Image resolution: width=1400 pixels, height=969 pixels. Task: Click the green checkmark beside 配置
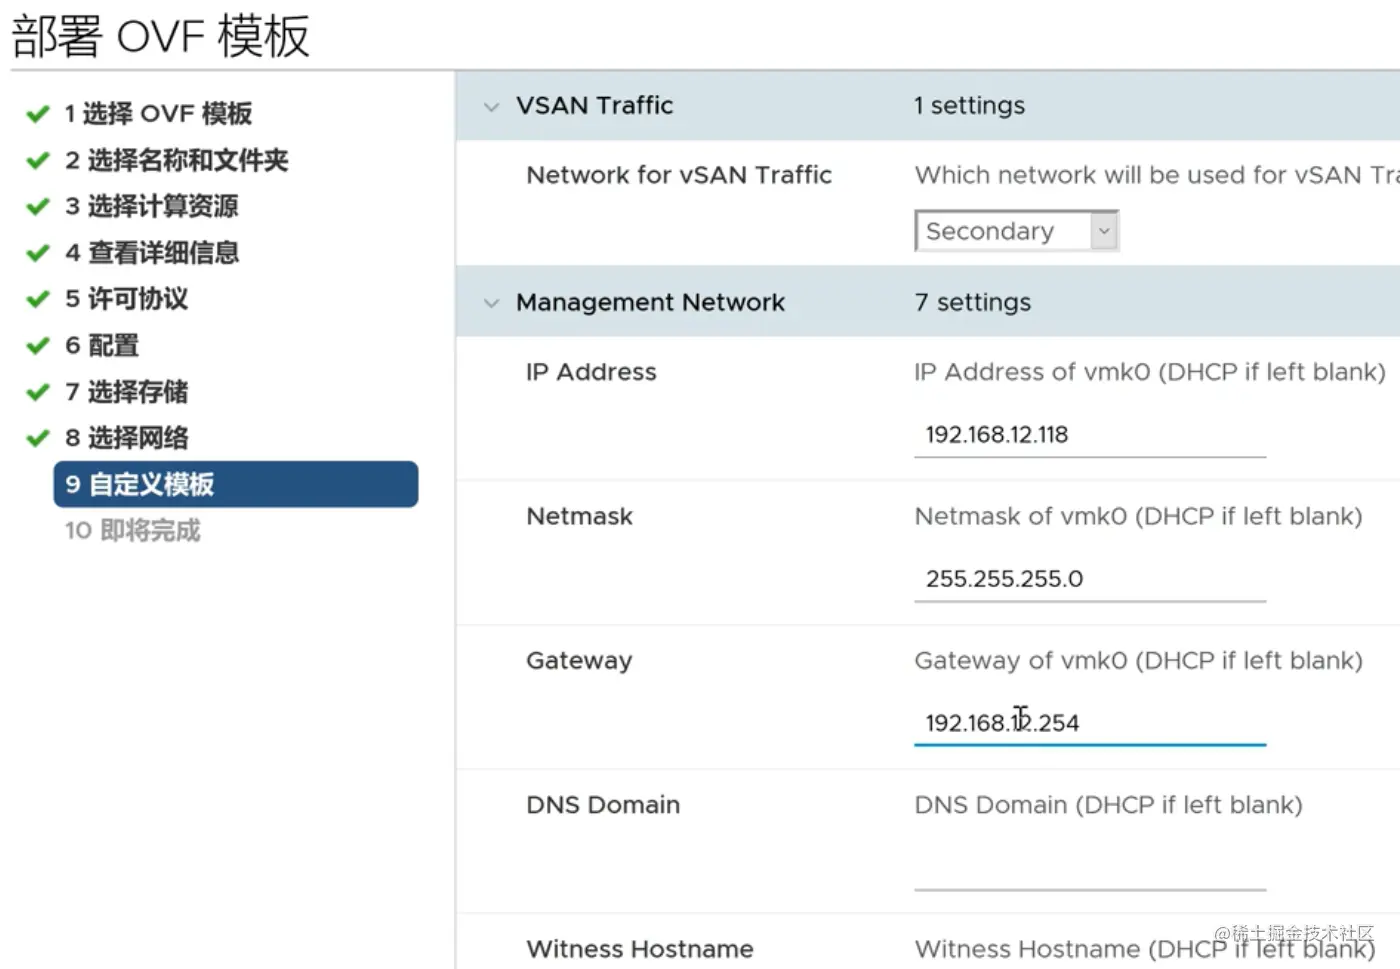point(38,346)
